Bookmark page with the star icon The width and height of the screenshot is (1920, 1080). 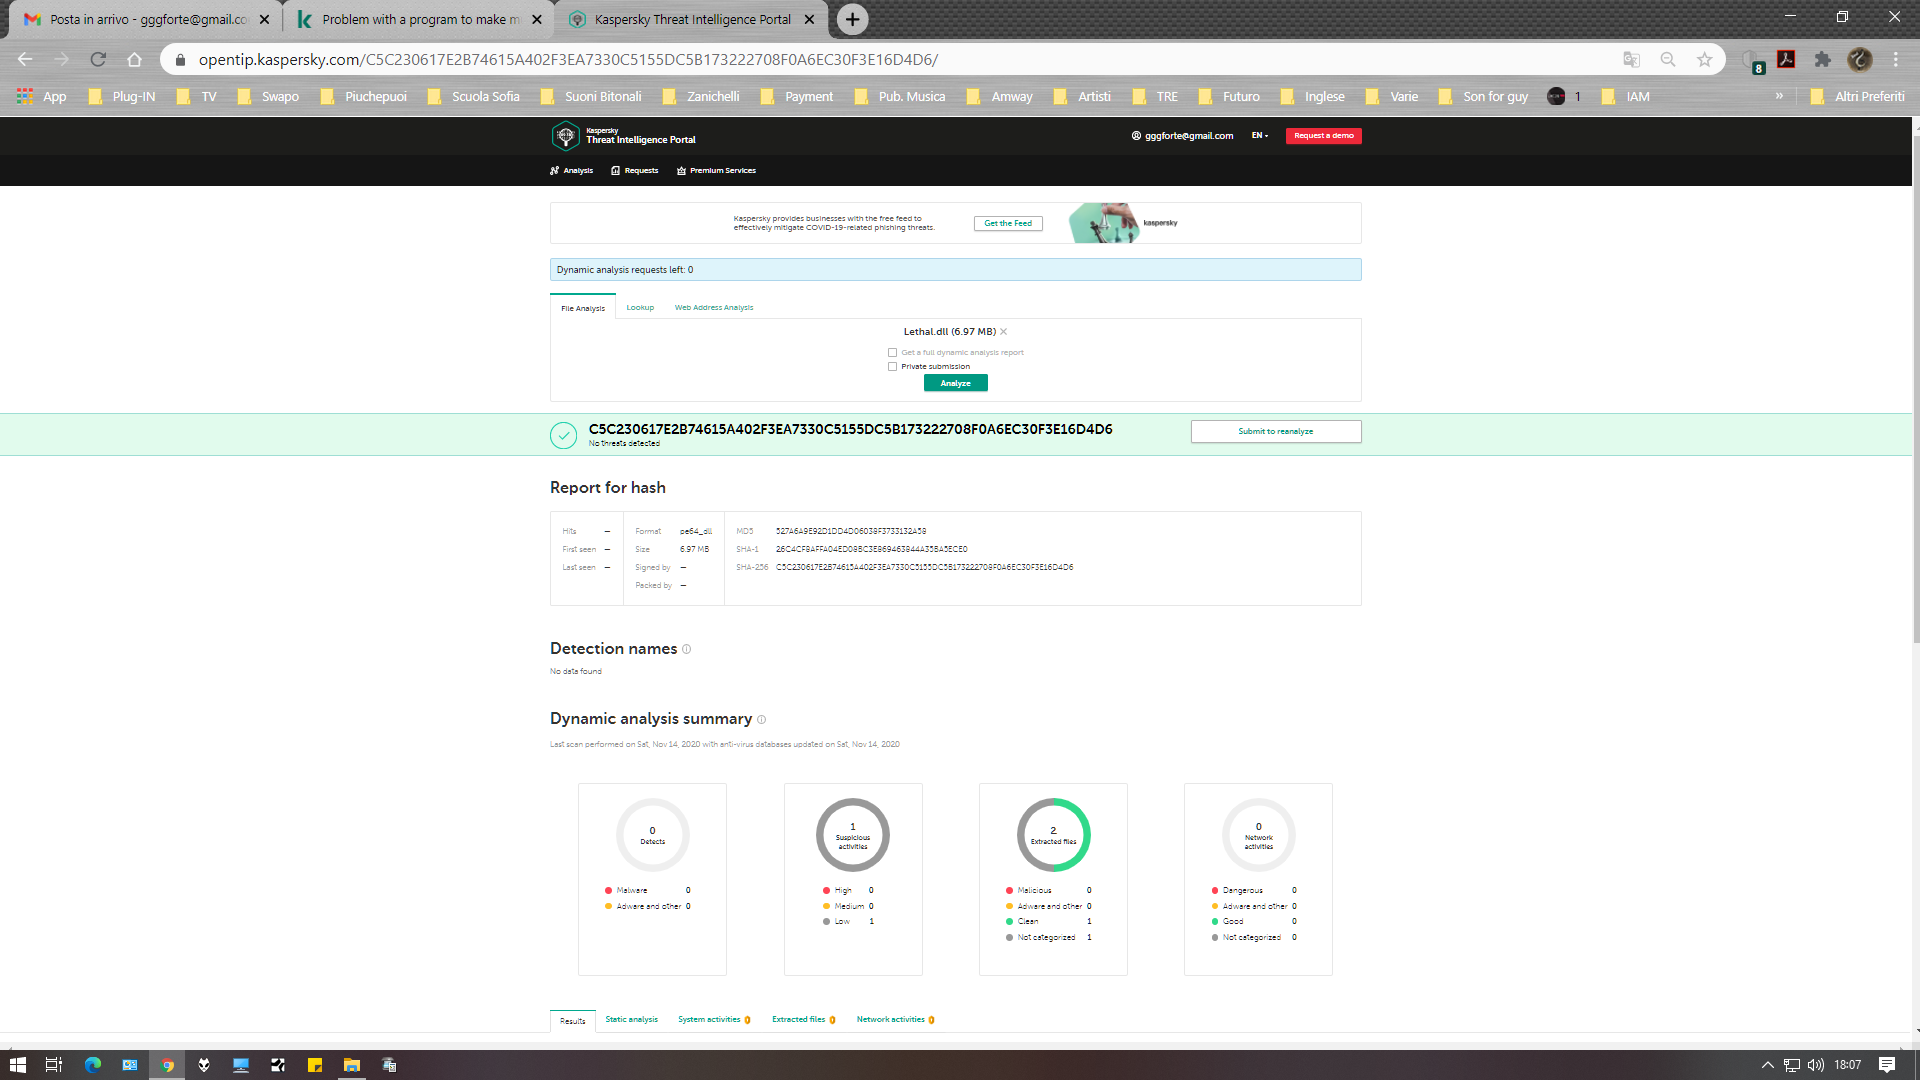[1704, 59]
